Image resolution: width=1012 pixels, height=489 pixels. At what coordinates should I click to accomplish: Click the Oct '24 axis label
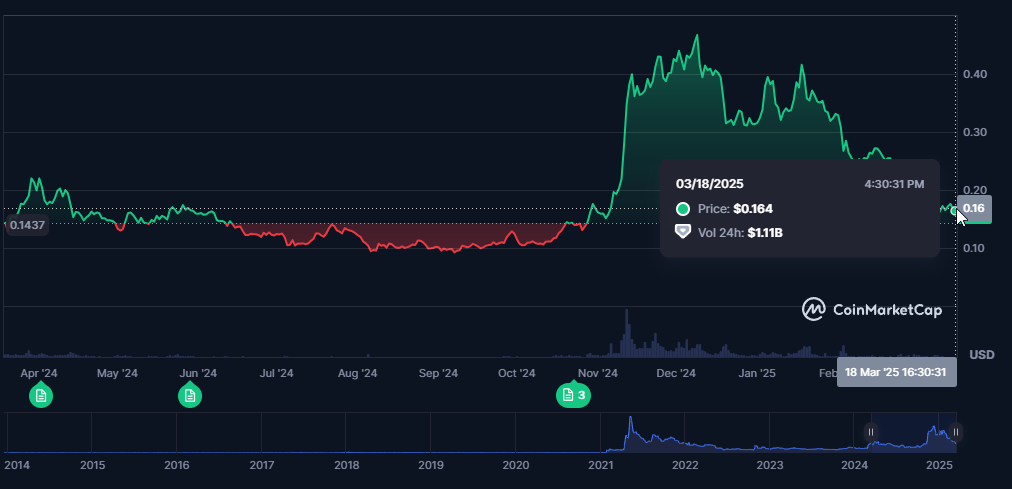tap(516, 374)
